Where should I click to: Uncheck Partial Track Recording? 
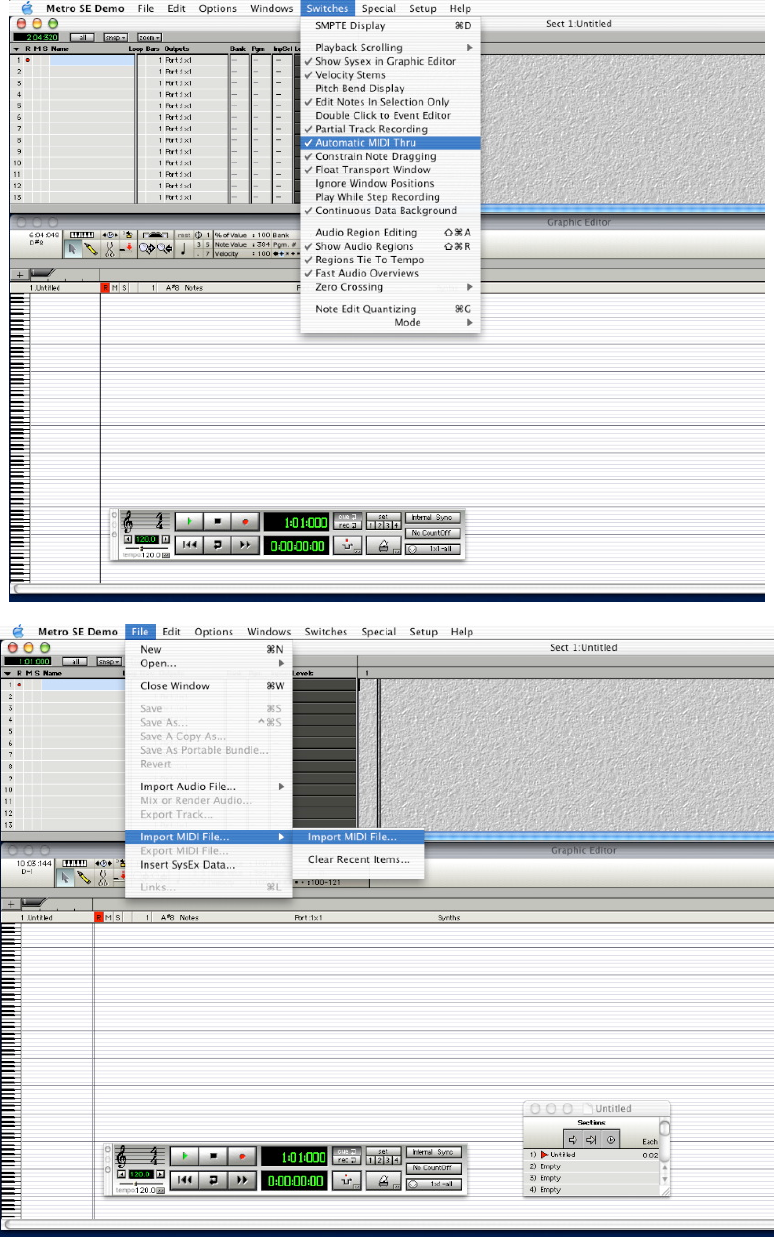(390, 129)
